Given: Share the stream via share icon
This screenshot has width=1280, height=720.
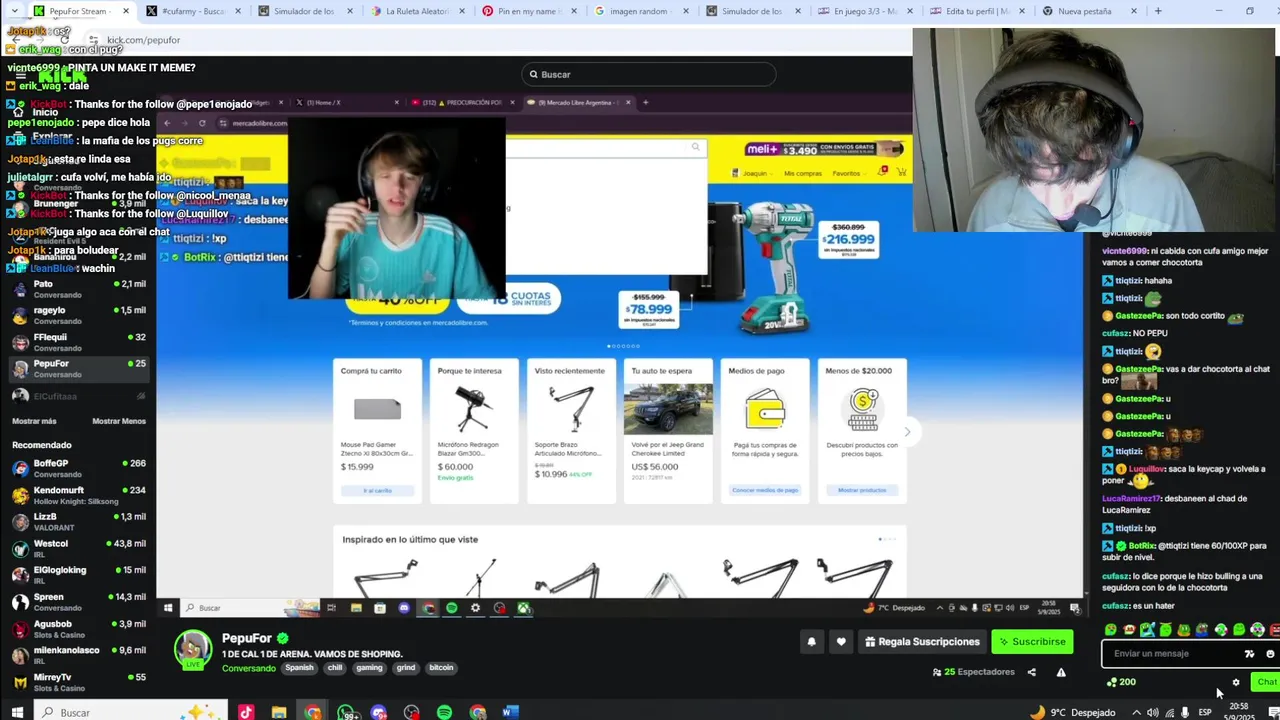Looking at the screenshot, I should 1032,672.
